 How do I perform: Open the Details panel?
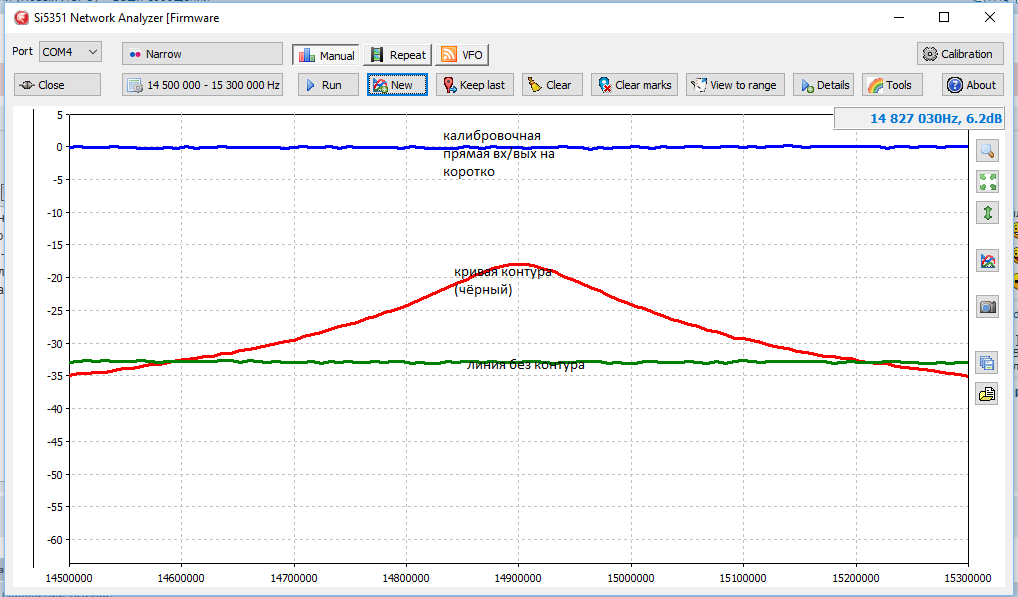click(x=824, y=85)
